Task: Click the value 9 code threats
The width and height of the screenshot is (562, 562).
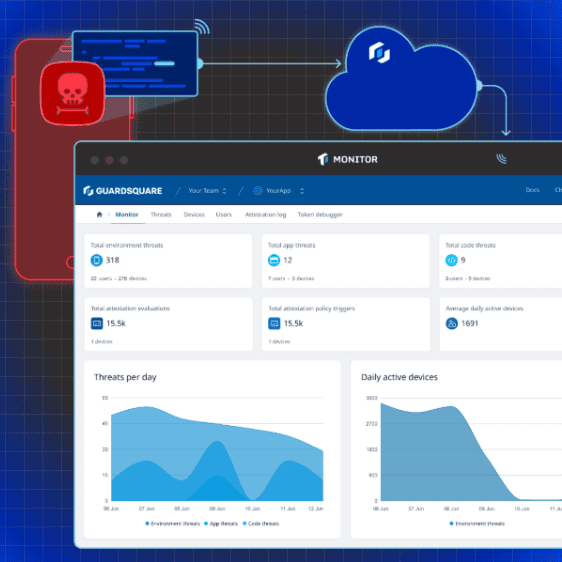Action: click(x=463, y=260)
